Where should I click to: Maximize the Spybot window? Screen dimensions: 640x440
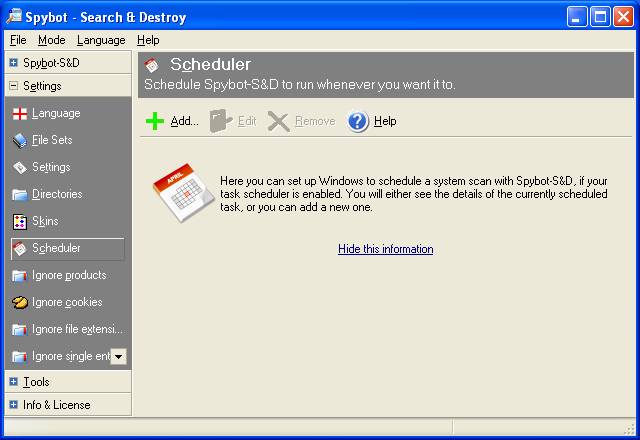click(600, 17)
